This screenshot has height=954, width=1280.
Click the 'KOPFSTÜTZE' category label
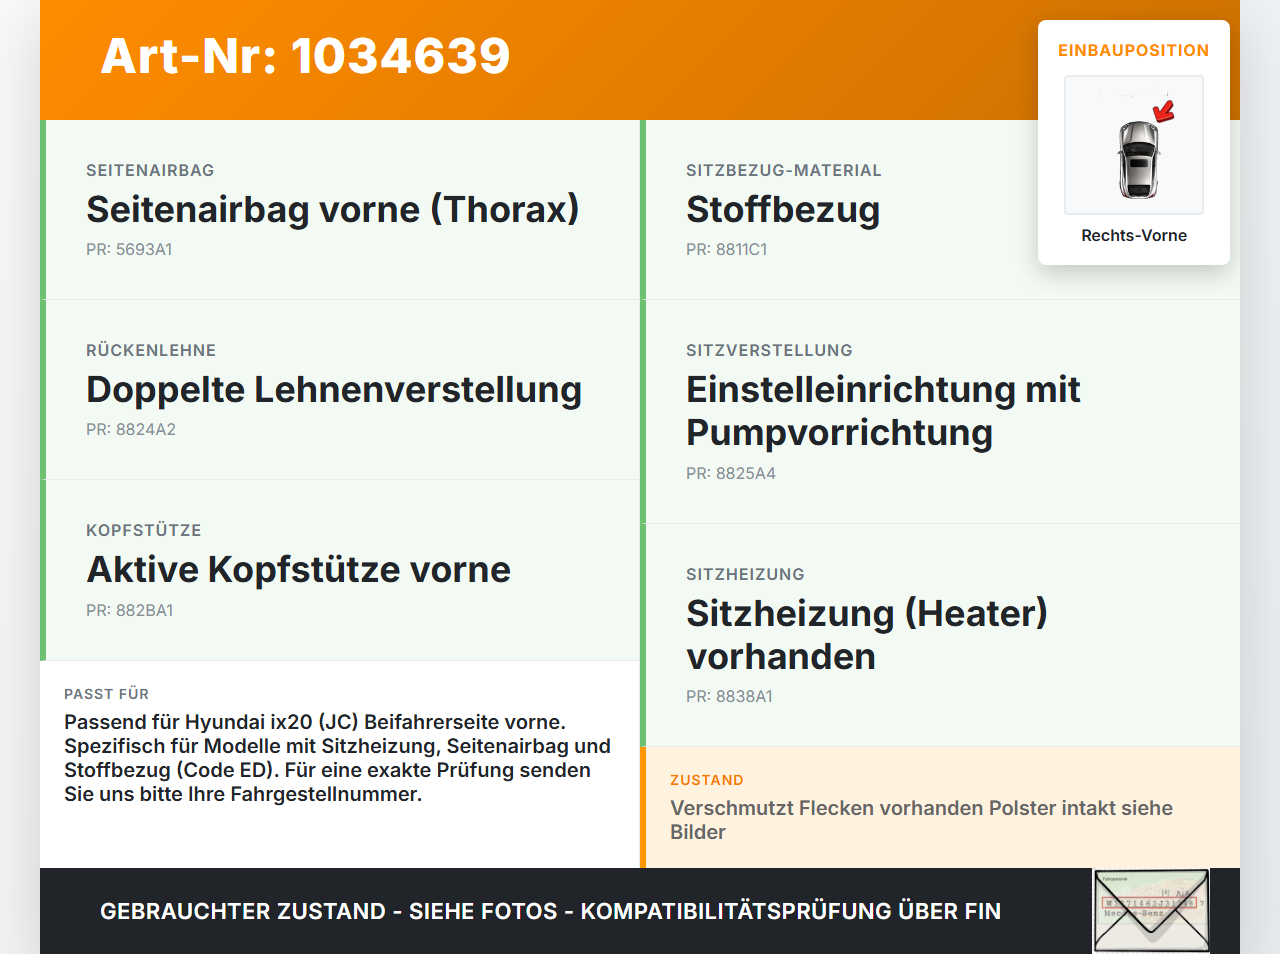[144, 531]
